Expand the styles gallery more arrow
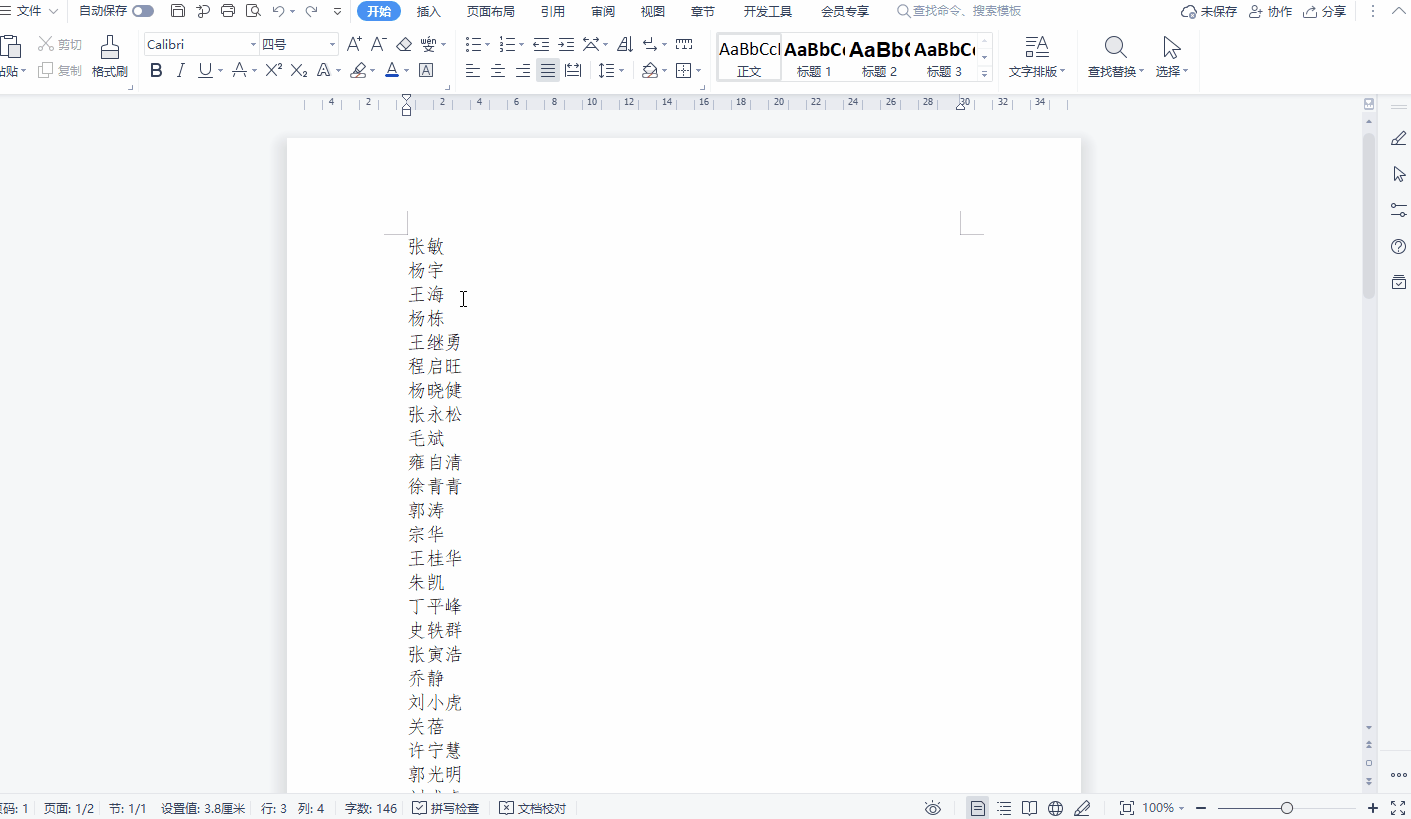Image resolution: width=1411 pixels, height=819 pixels. pos(985,74)
